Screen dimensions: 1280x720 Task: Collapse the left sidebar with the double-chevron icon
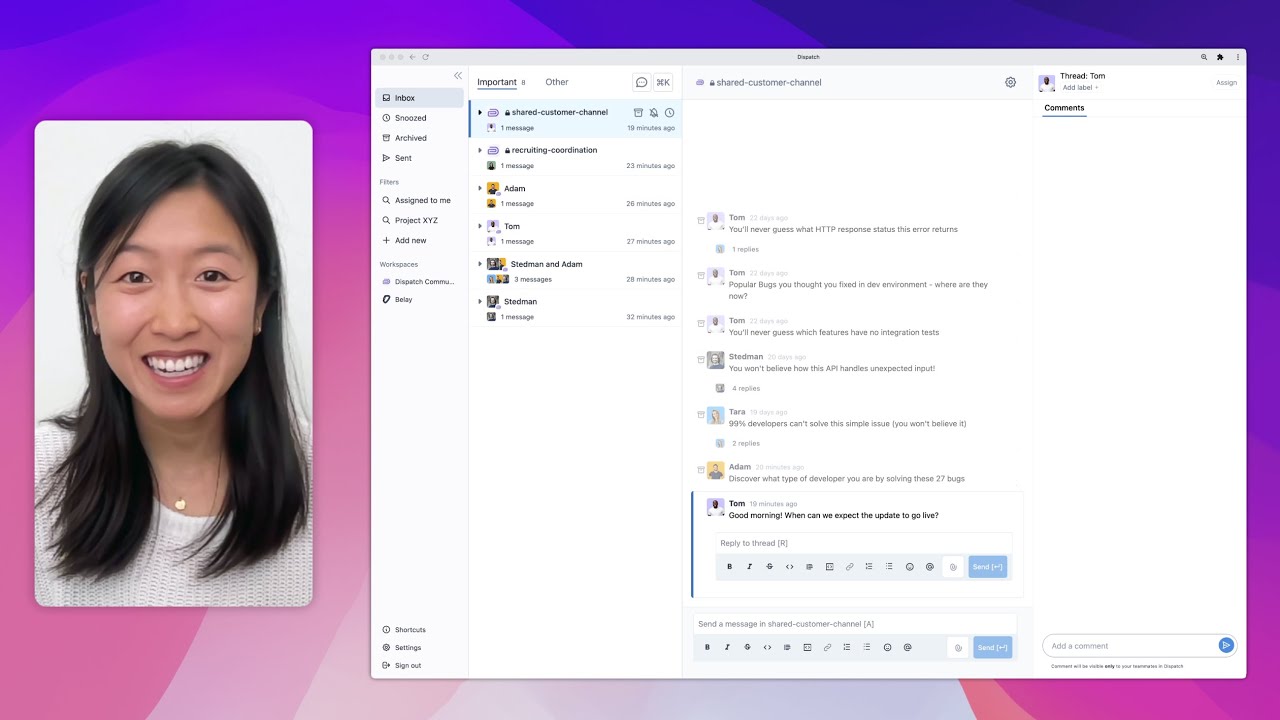pos(458,76)
